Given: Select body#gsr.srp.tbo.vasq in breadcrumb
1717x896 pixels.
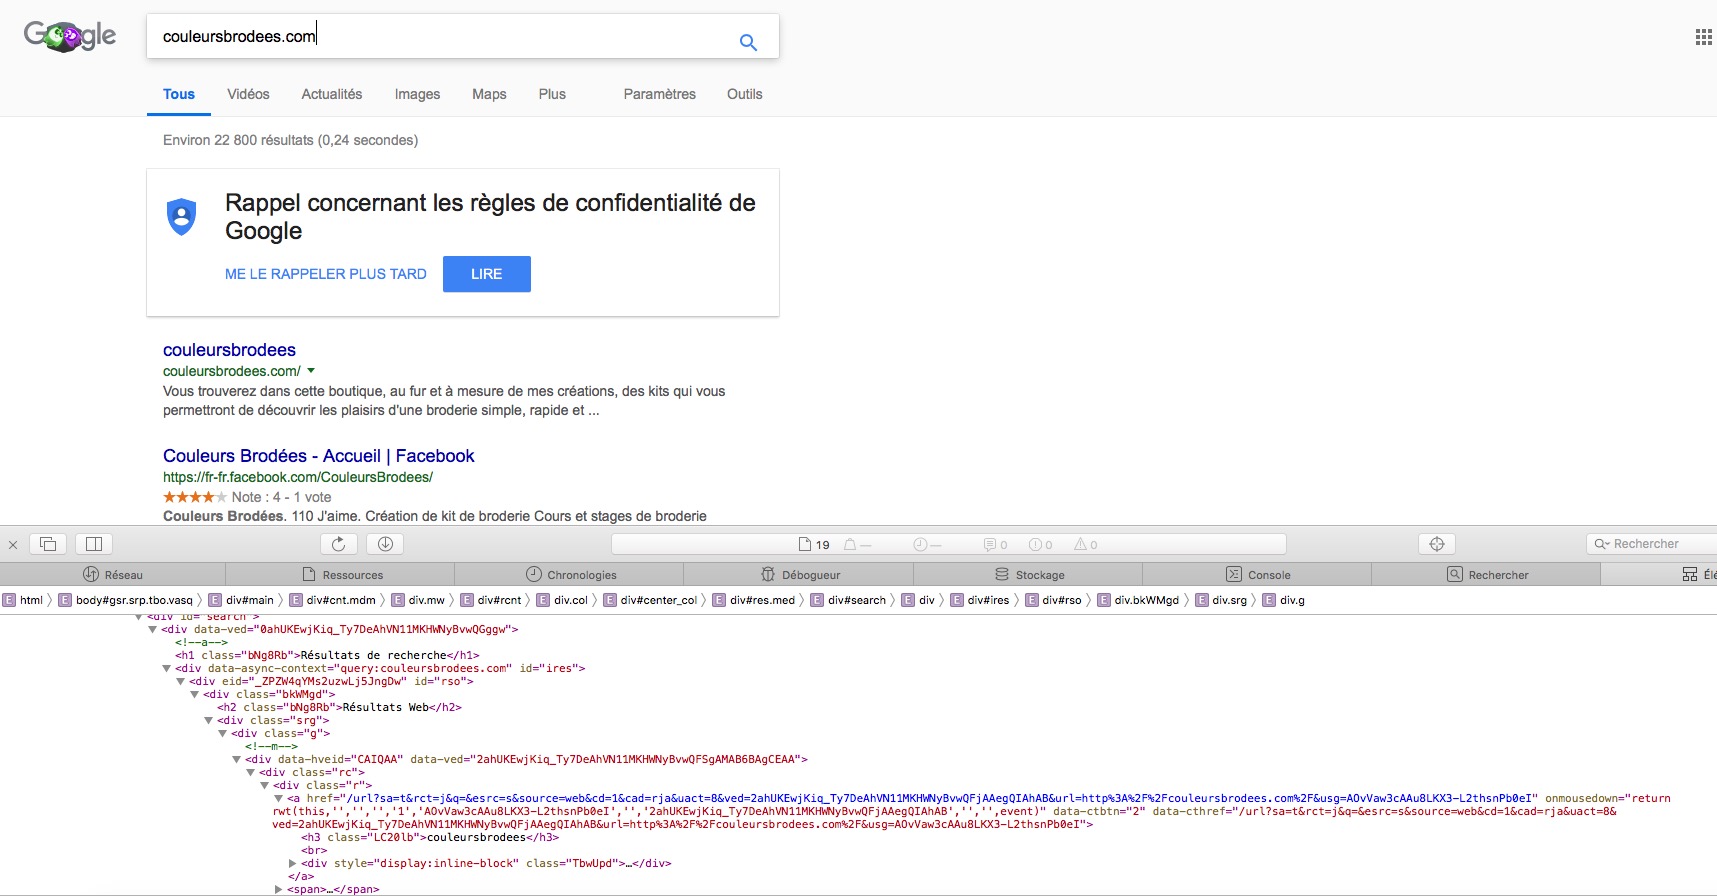Looking at the screenshot, I should coord(126,600).
